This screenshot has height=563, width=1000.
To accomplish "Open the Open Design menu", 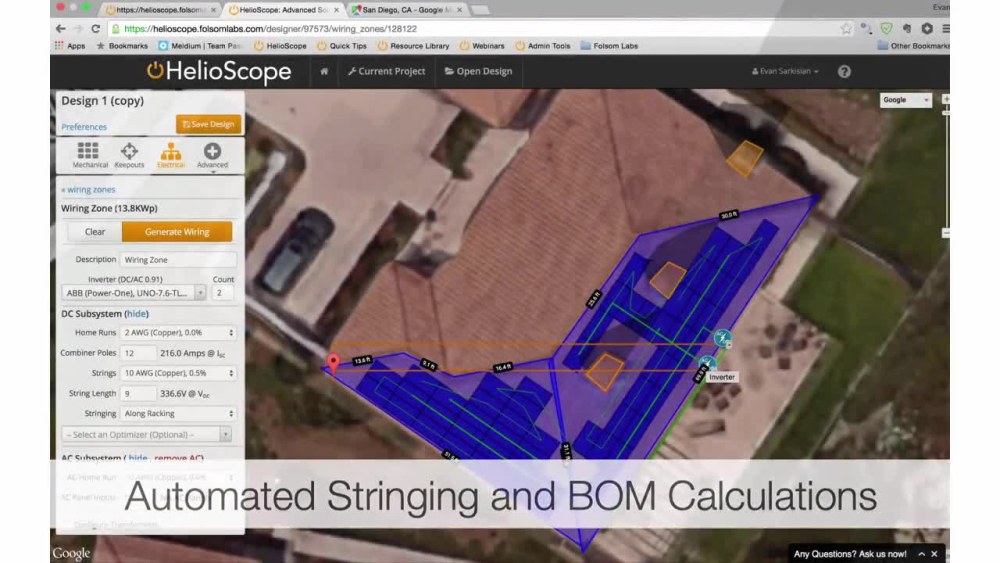I will (478, 71).
